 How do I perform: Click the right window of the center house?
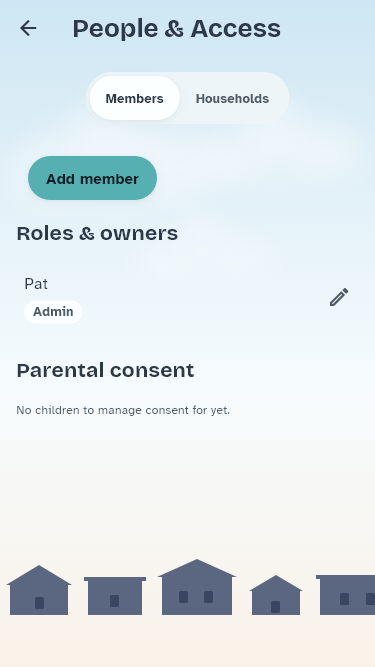(208, 597)
